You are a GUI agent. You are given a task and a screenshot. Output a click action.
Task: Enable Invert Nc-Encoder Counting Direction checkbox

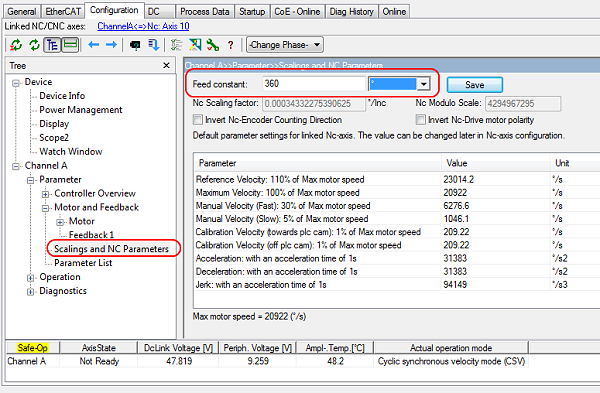tap(198, 120)
